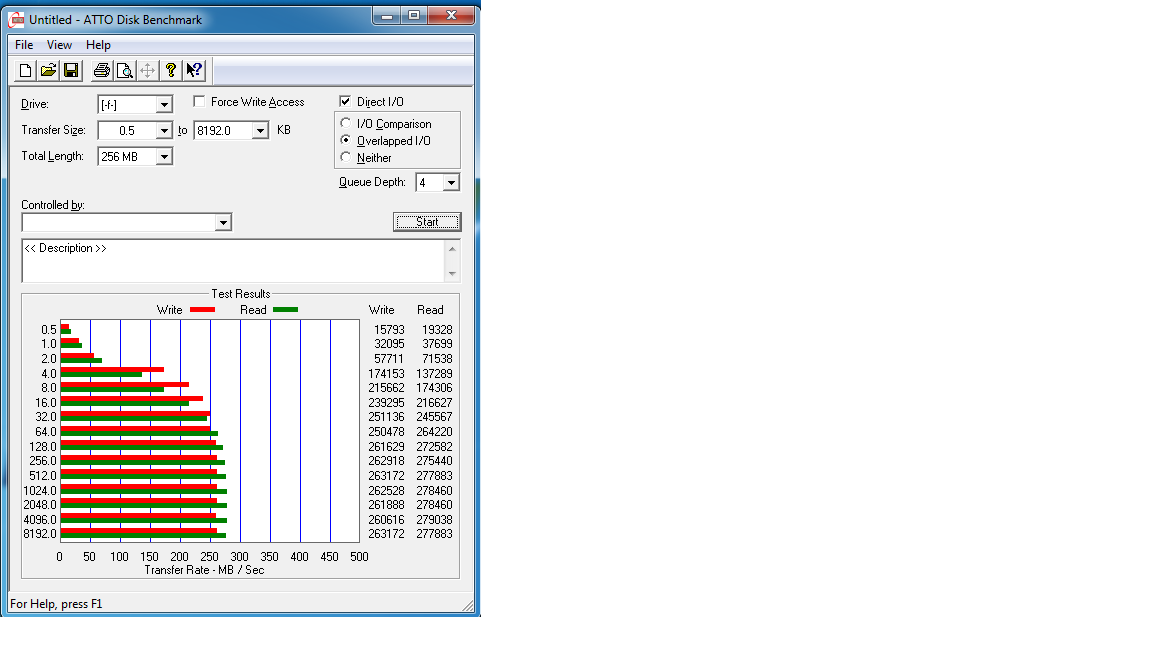Open the Help menu
Image resolution: width=1152 pixels, height=648 pixels.
pos(98,45)
